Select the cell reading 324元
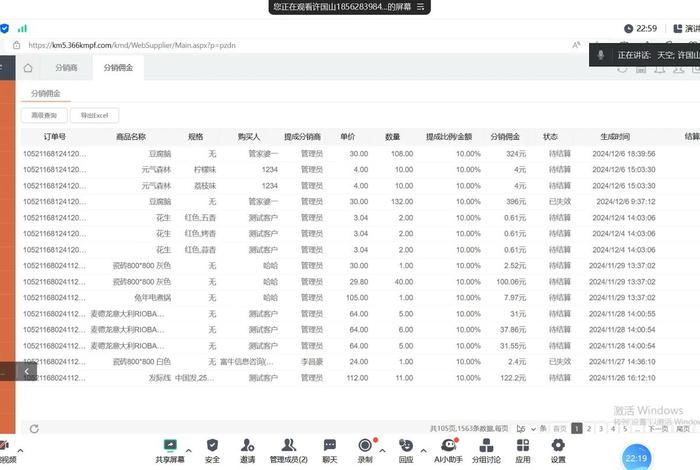Image resolution: width=700 pixels, height=470 pixels. [x=516, y=154]
